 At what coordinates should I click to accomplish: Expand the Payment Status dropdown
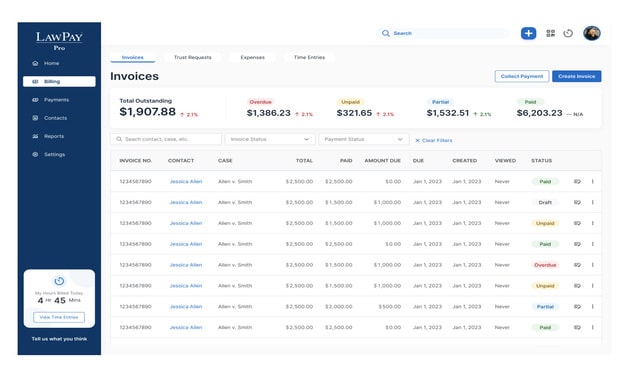click(363, 139)
